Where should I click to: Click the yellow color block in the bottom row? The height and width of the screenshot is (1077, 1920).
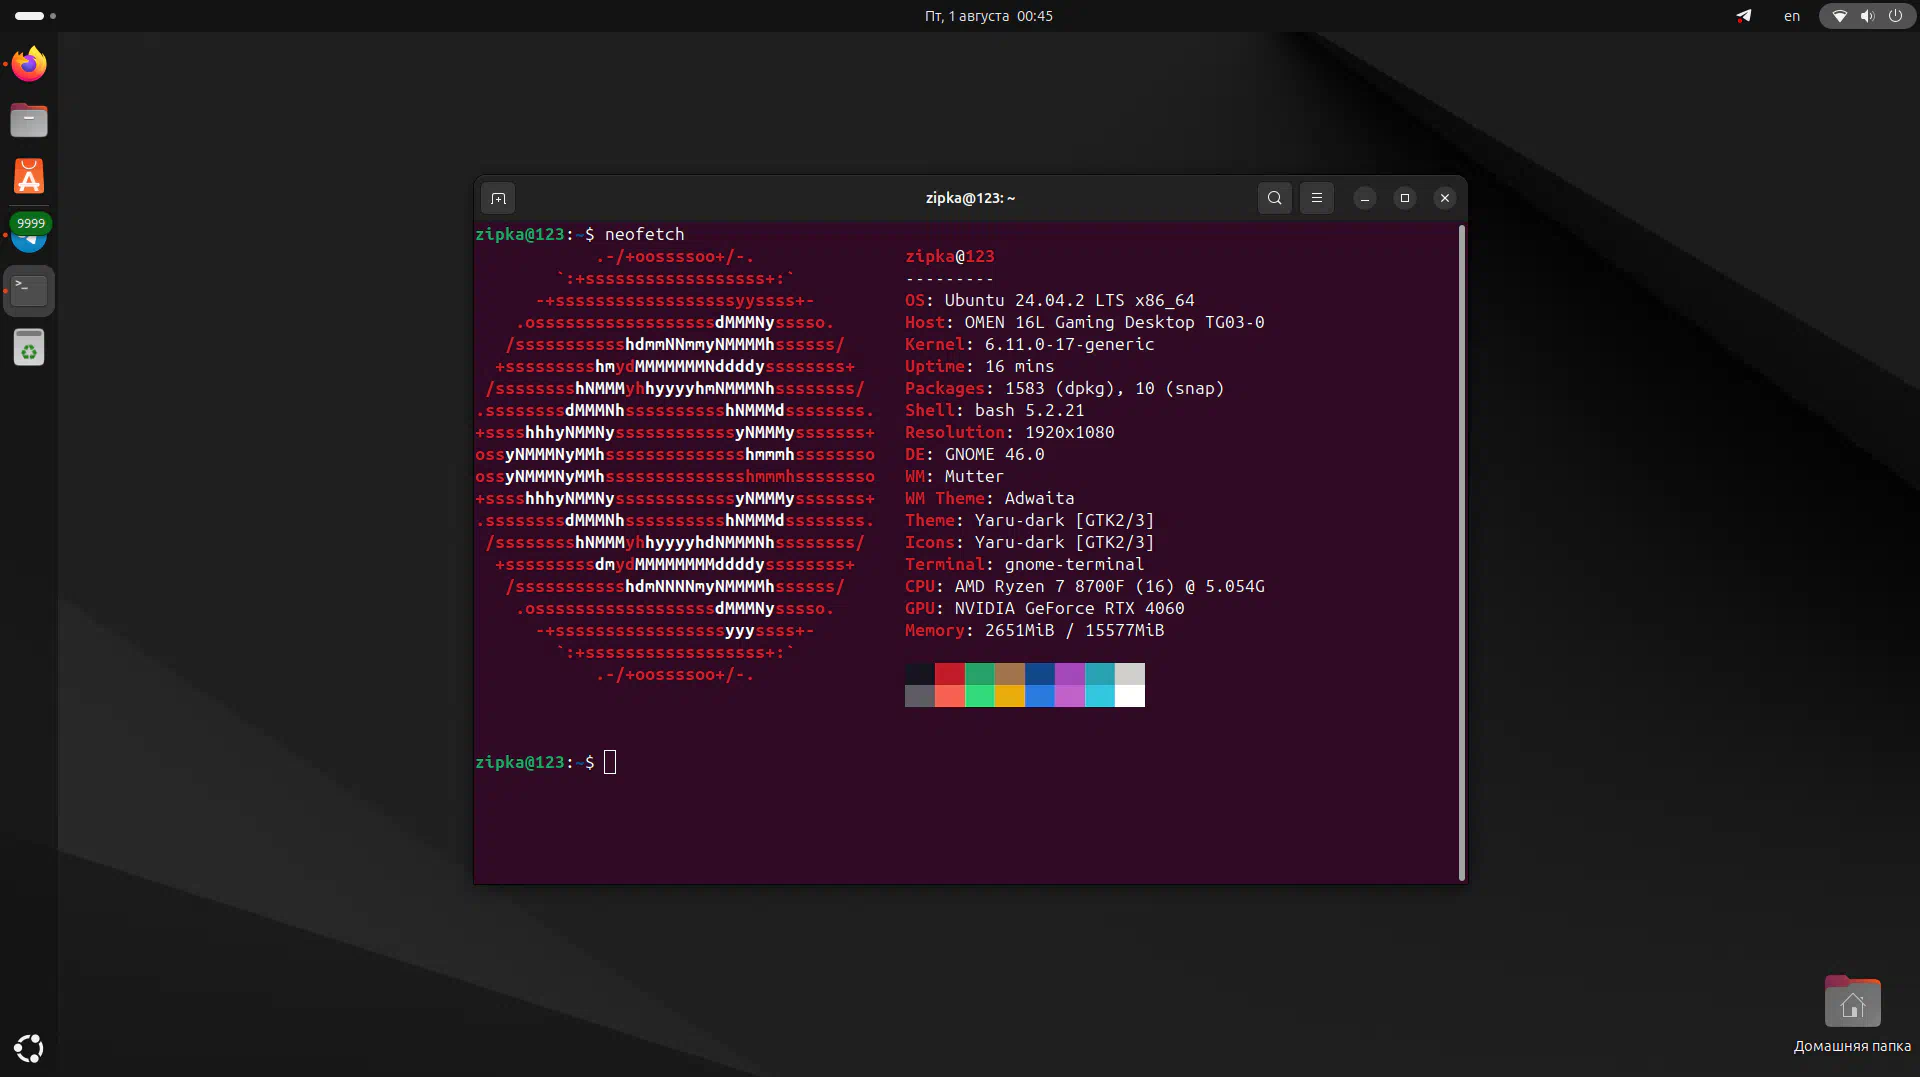pyautogui.click(x=1010, y=696)
